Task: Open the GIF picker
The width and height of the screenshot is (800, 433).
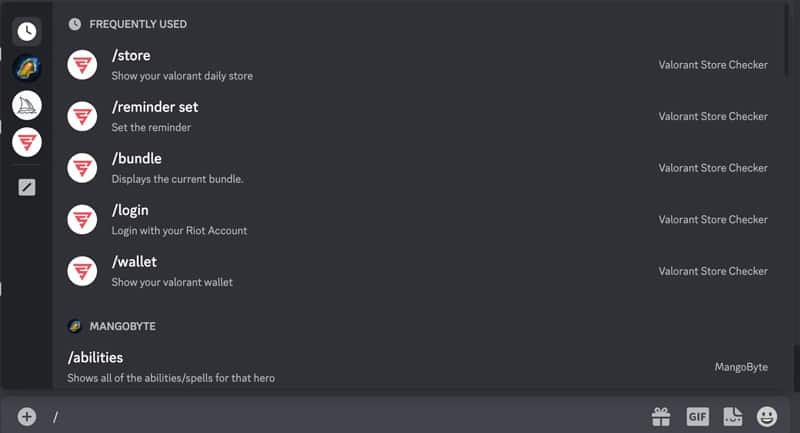Action: 697,416
